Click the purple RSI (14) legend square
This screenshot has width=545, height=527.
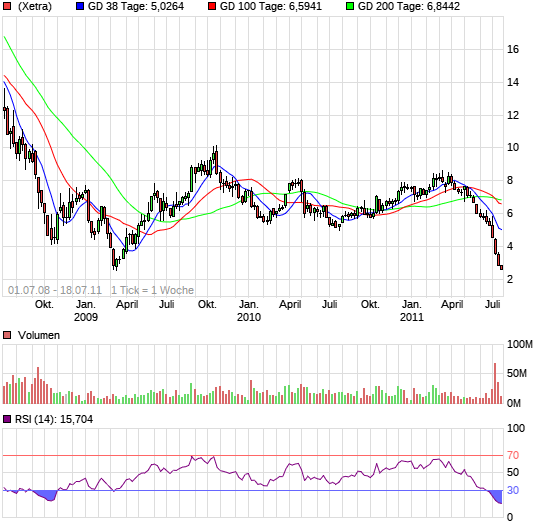pyautogui.click(x=7, y=419)
